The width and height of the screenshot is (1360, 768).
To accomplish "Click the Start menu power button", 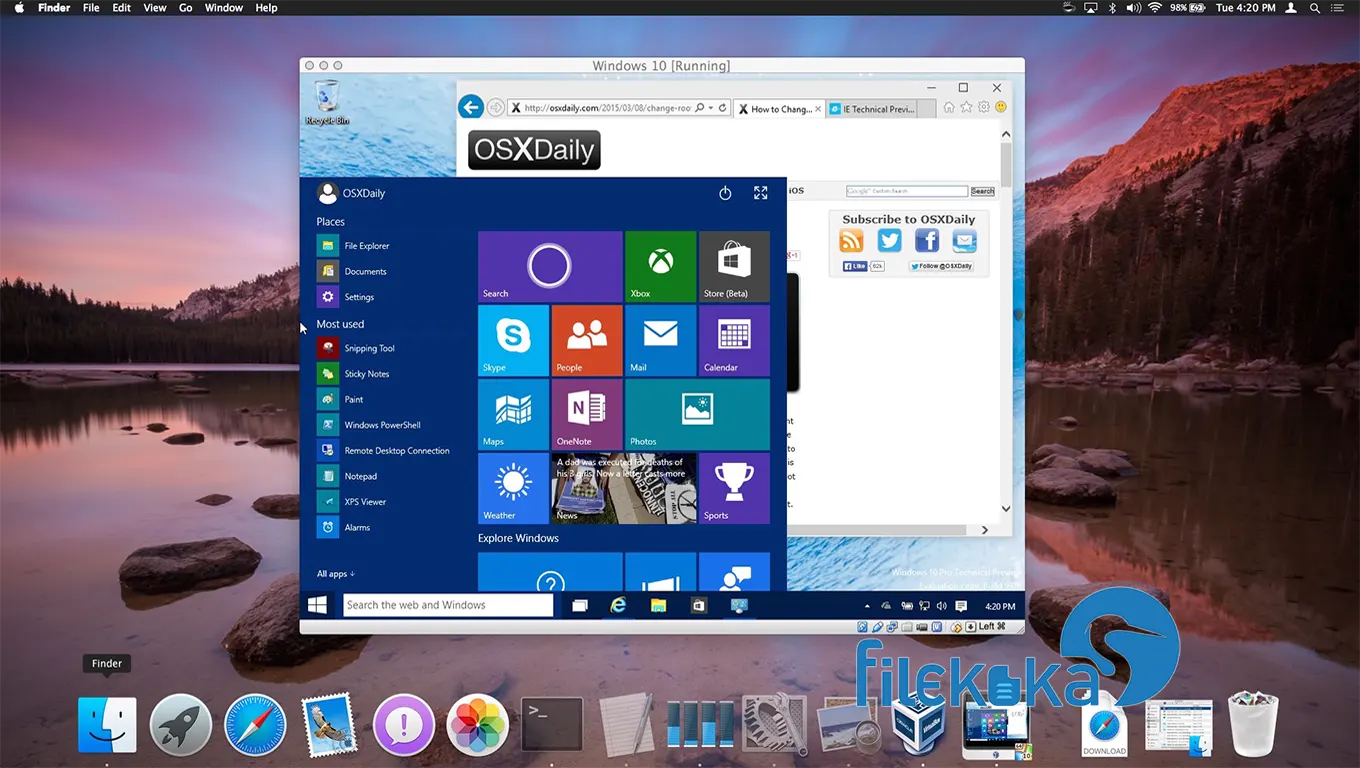I will [x=726, y=193].
